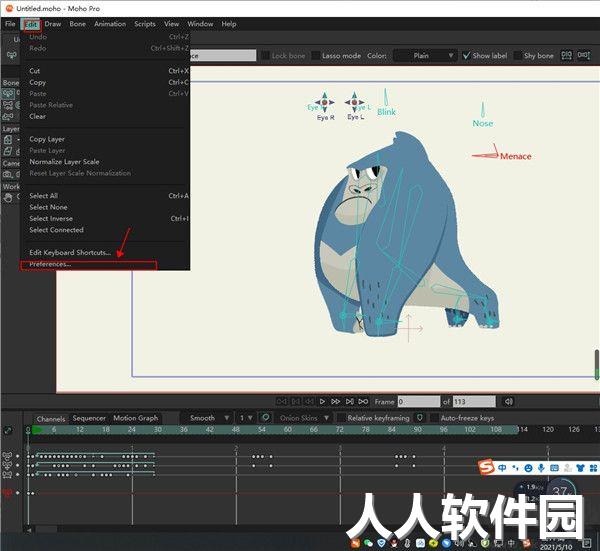The height and width of the screenshot is (551, 600).
Task: Choose Select None in the Edit menu
Action: click(x=105, y=207)
